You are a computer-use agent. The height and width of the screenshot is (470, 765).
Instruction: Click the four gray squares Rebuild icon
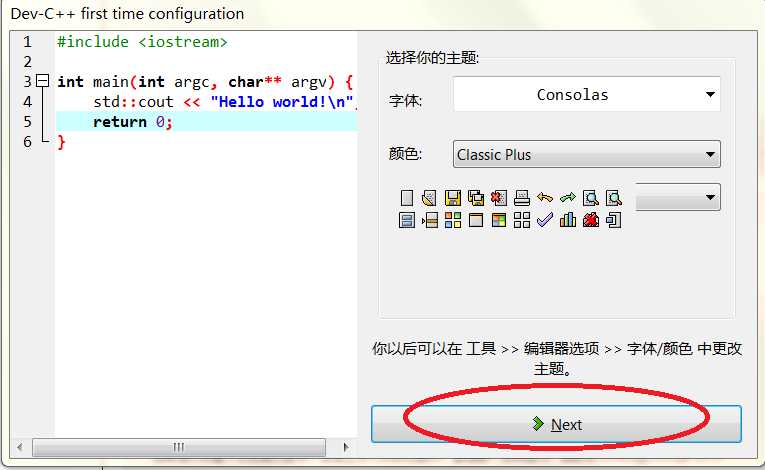[x=522, y=220]
